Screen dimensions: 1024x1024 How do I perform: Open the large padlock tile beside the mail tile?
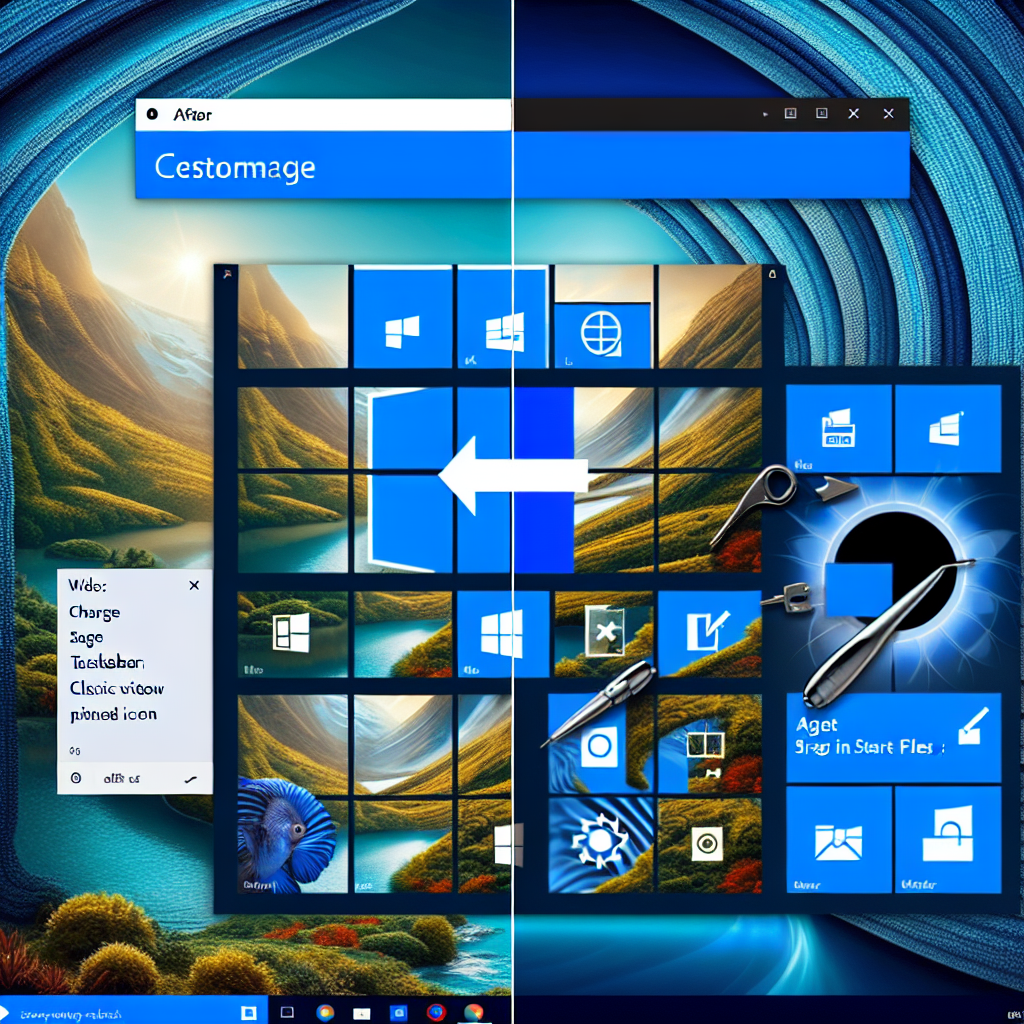tap(948, 839)
